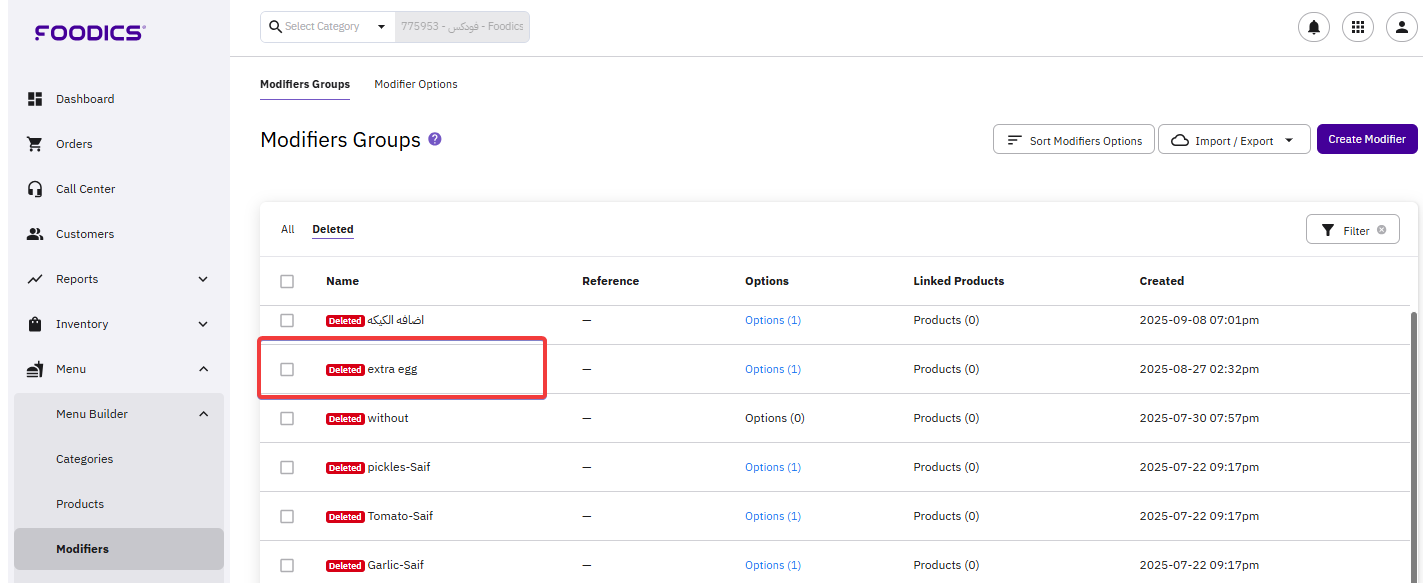Click the vertical scrollbar in the table
Viewport: 1423px width, 583px height.
(1413, 440)
